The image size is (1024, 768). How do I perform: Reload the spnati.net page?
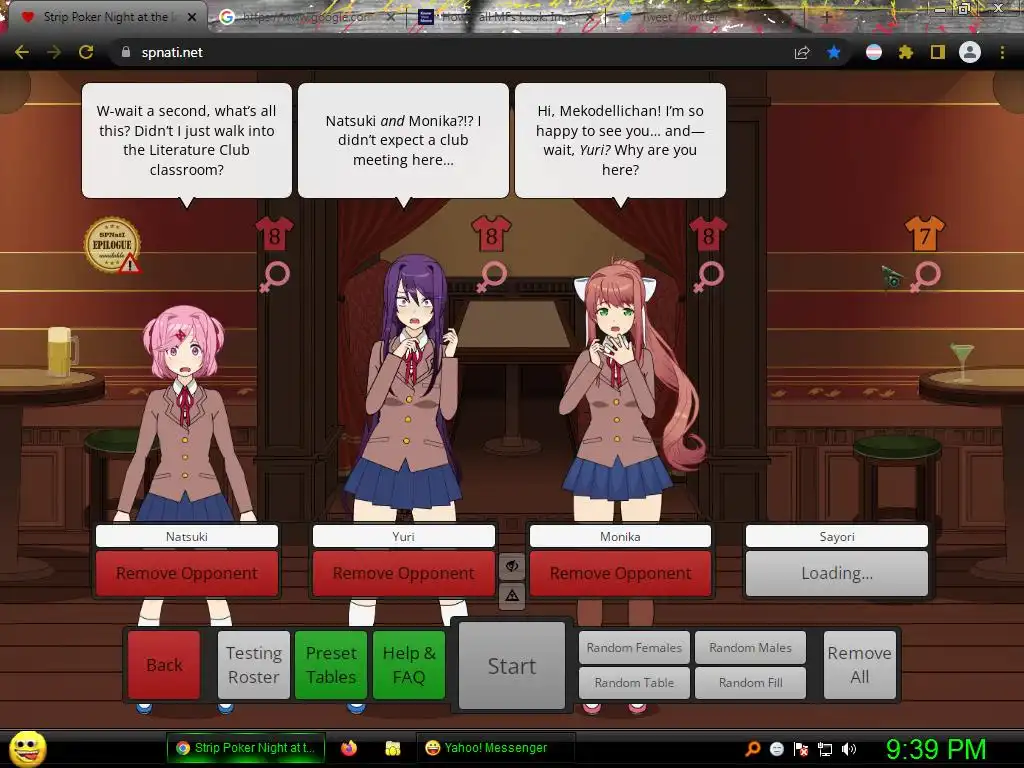click(x=86, y=52)
